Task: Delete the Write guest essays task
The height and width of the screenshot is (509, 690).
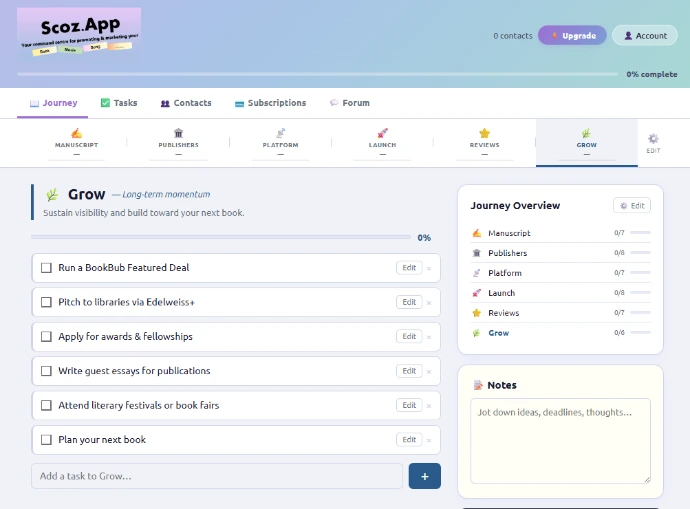Action: coord(429,372)
